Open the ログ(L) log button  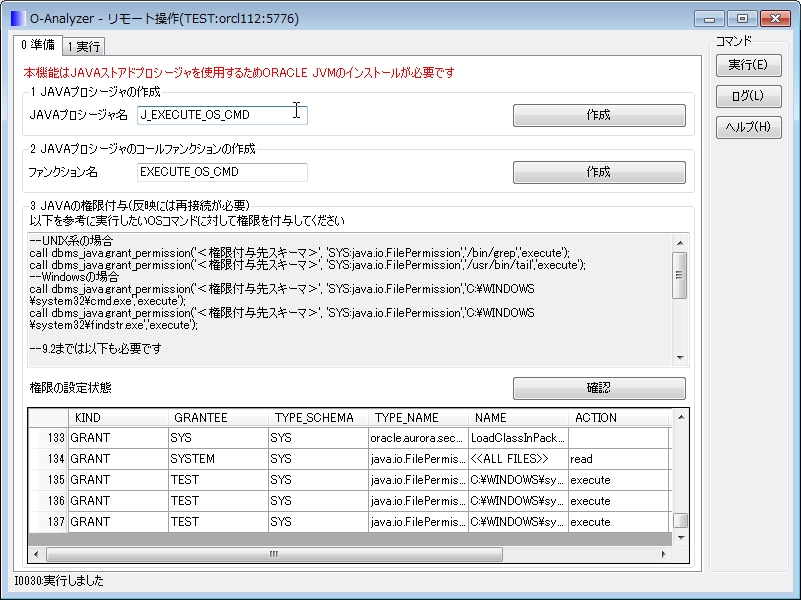tap(748, 96)
